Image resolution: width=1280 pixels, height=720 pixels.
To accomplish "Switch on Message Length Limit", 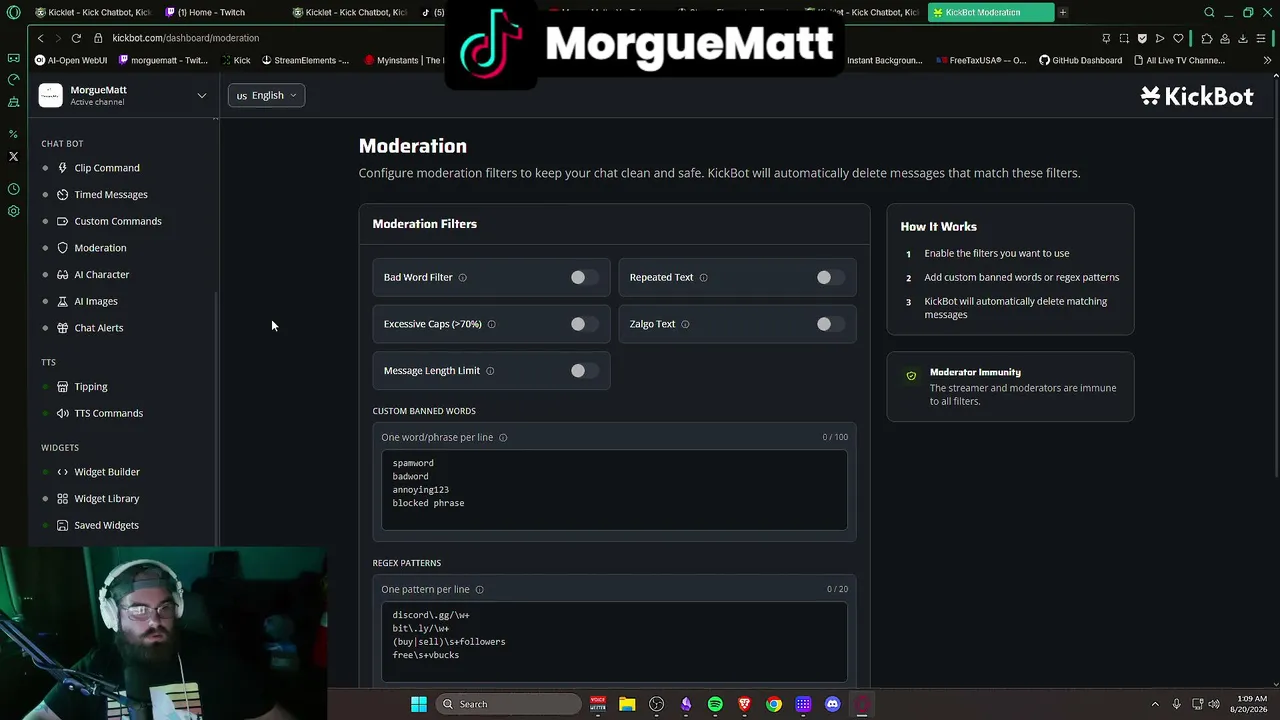I will pos(584,370).
